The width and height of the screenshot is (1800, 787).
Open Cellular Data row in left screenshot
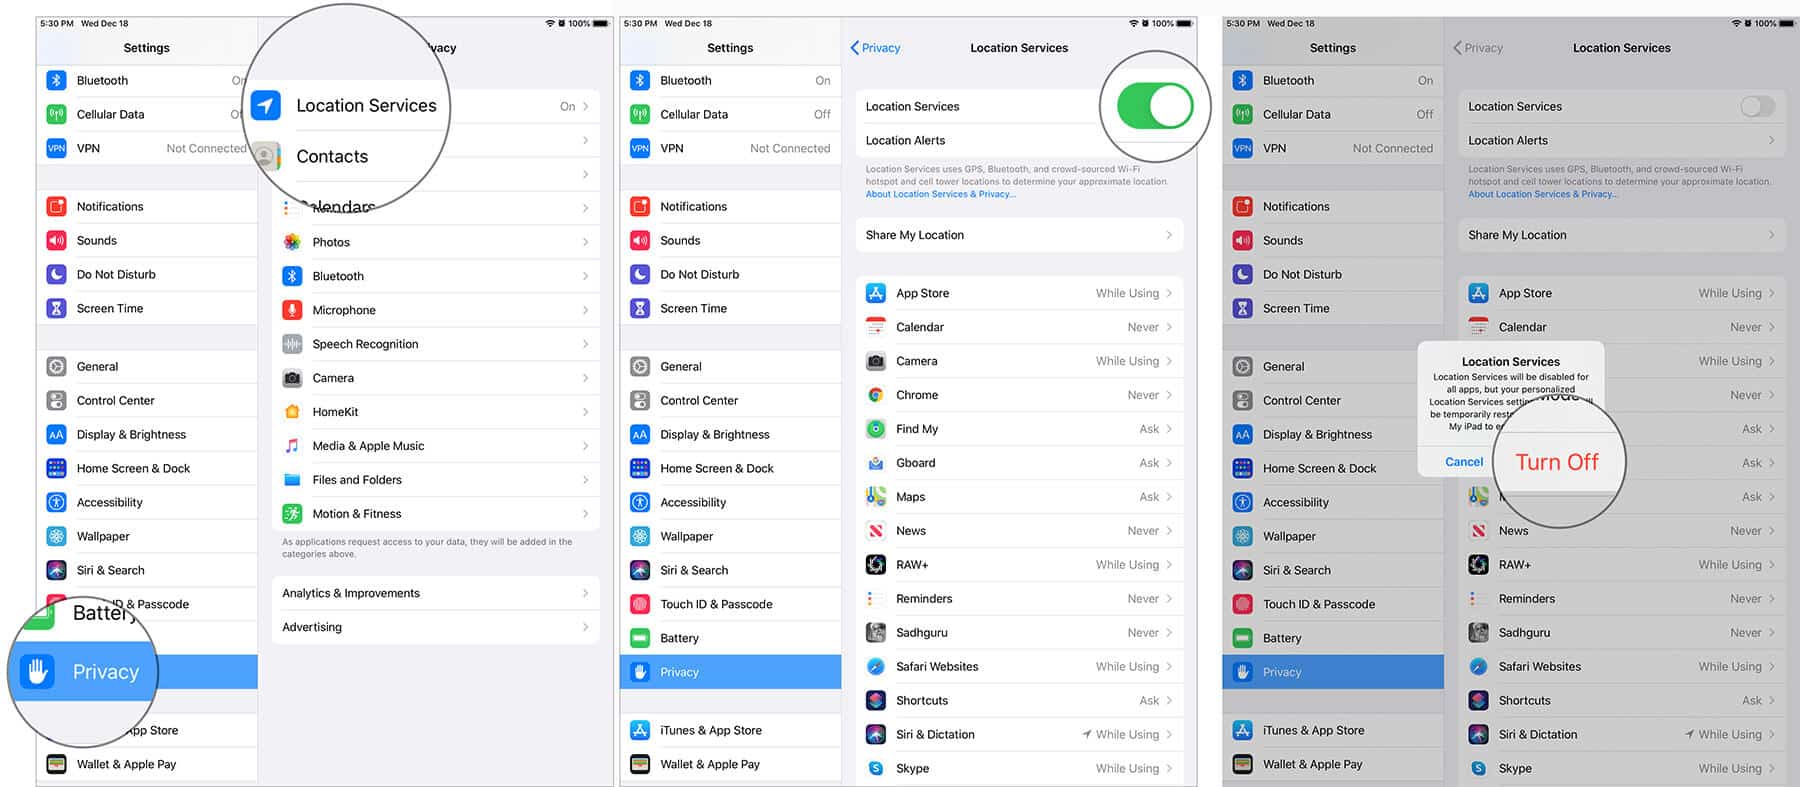pos(147,114)
